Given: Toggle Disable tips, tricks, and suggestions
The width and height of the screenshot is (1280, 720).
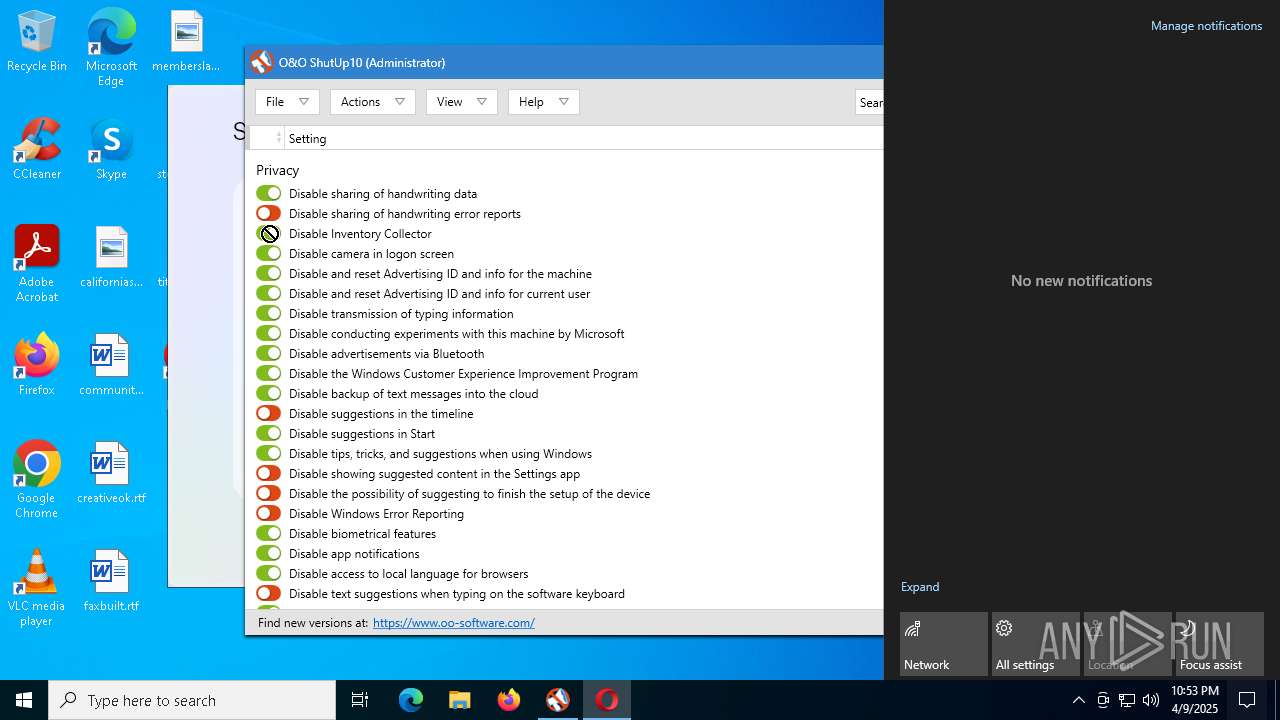Looking at the screenshot, I should 268,453.
